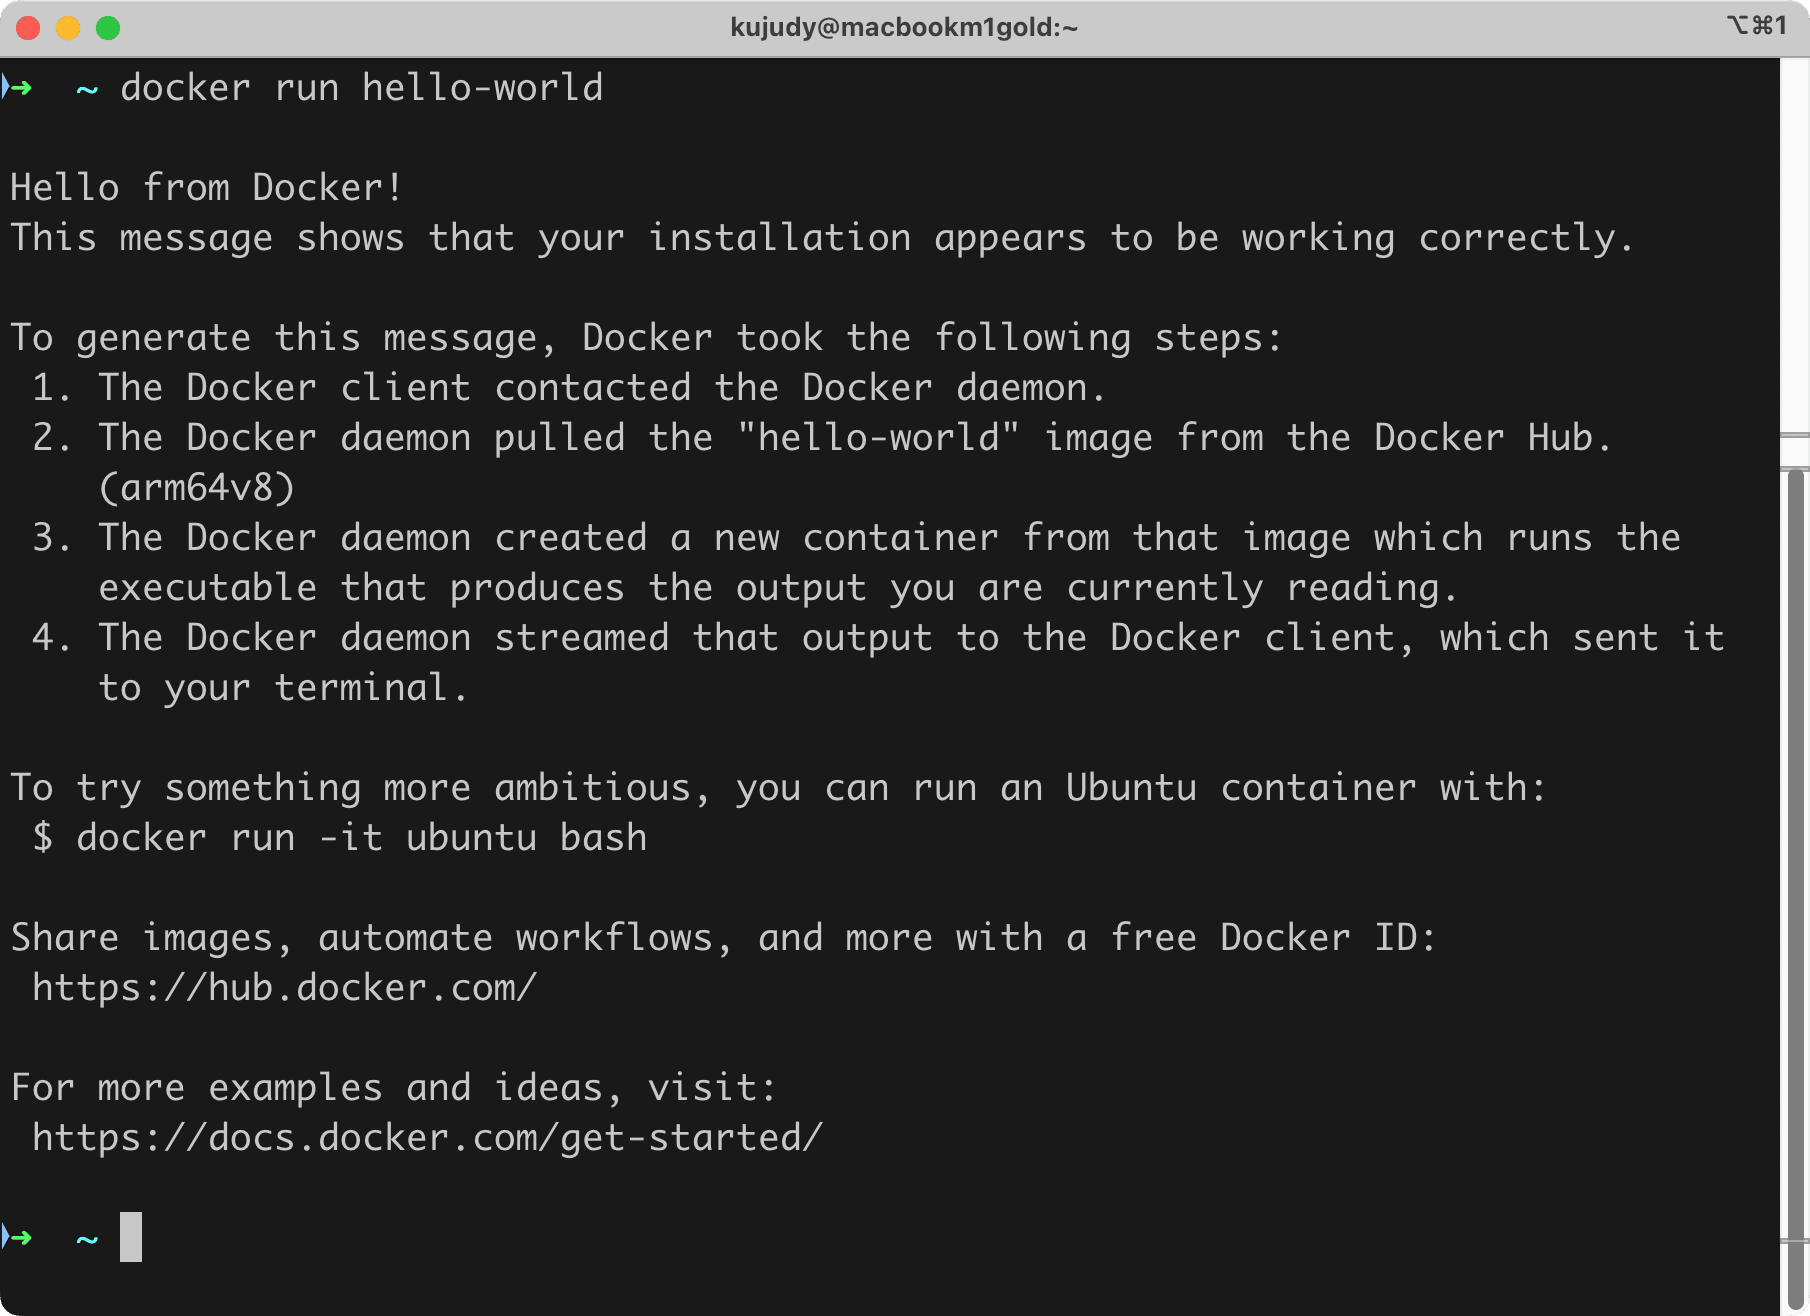Click the lower scrollbar marker near the bottom
Viewport: 1810px width, 1316px height.
[x=1795, y=1241]
